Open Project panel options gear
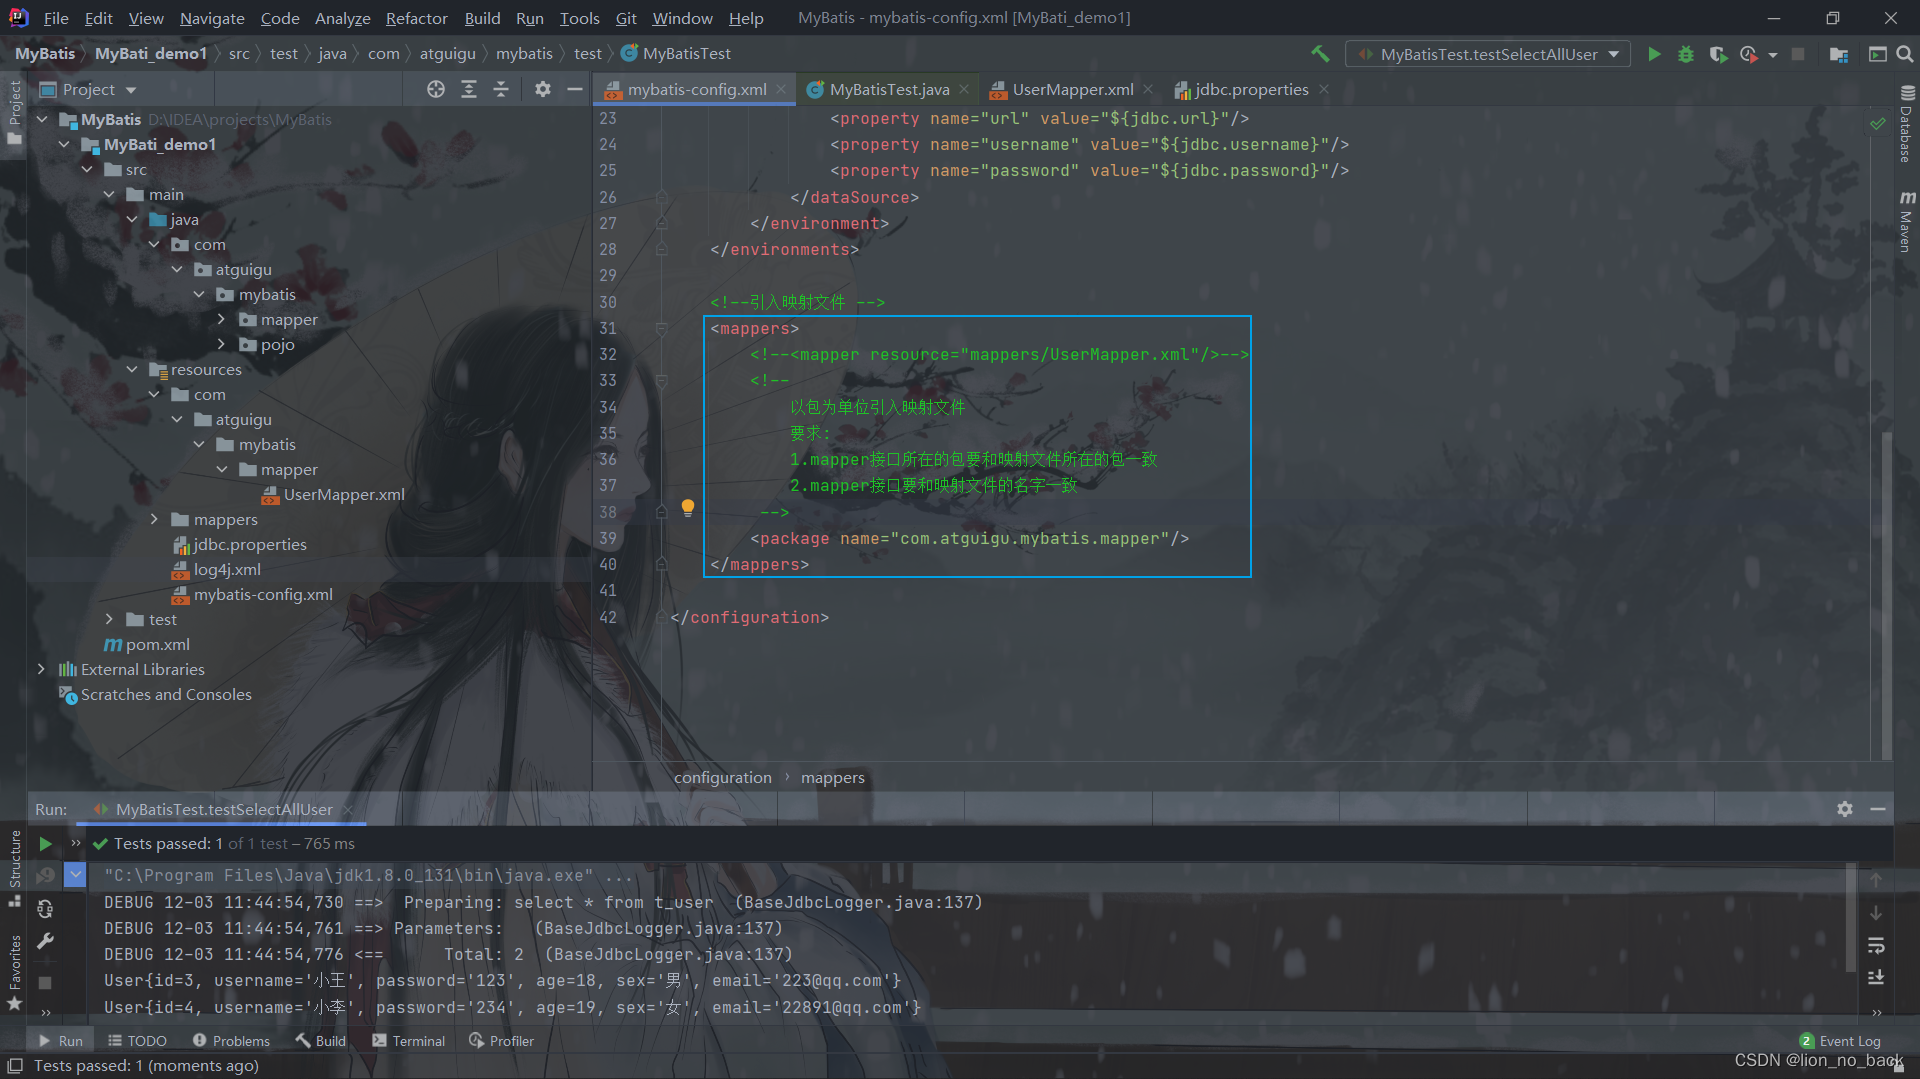Image resolution: width=1920 pixels, height=1079 pixels. point(542,89)
